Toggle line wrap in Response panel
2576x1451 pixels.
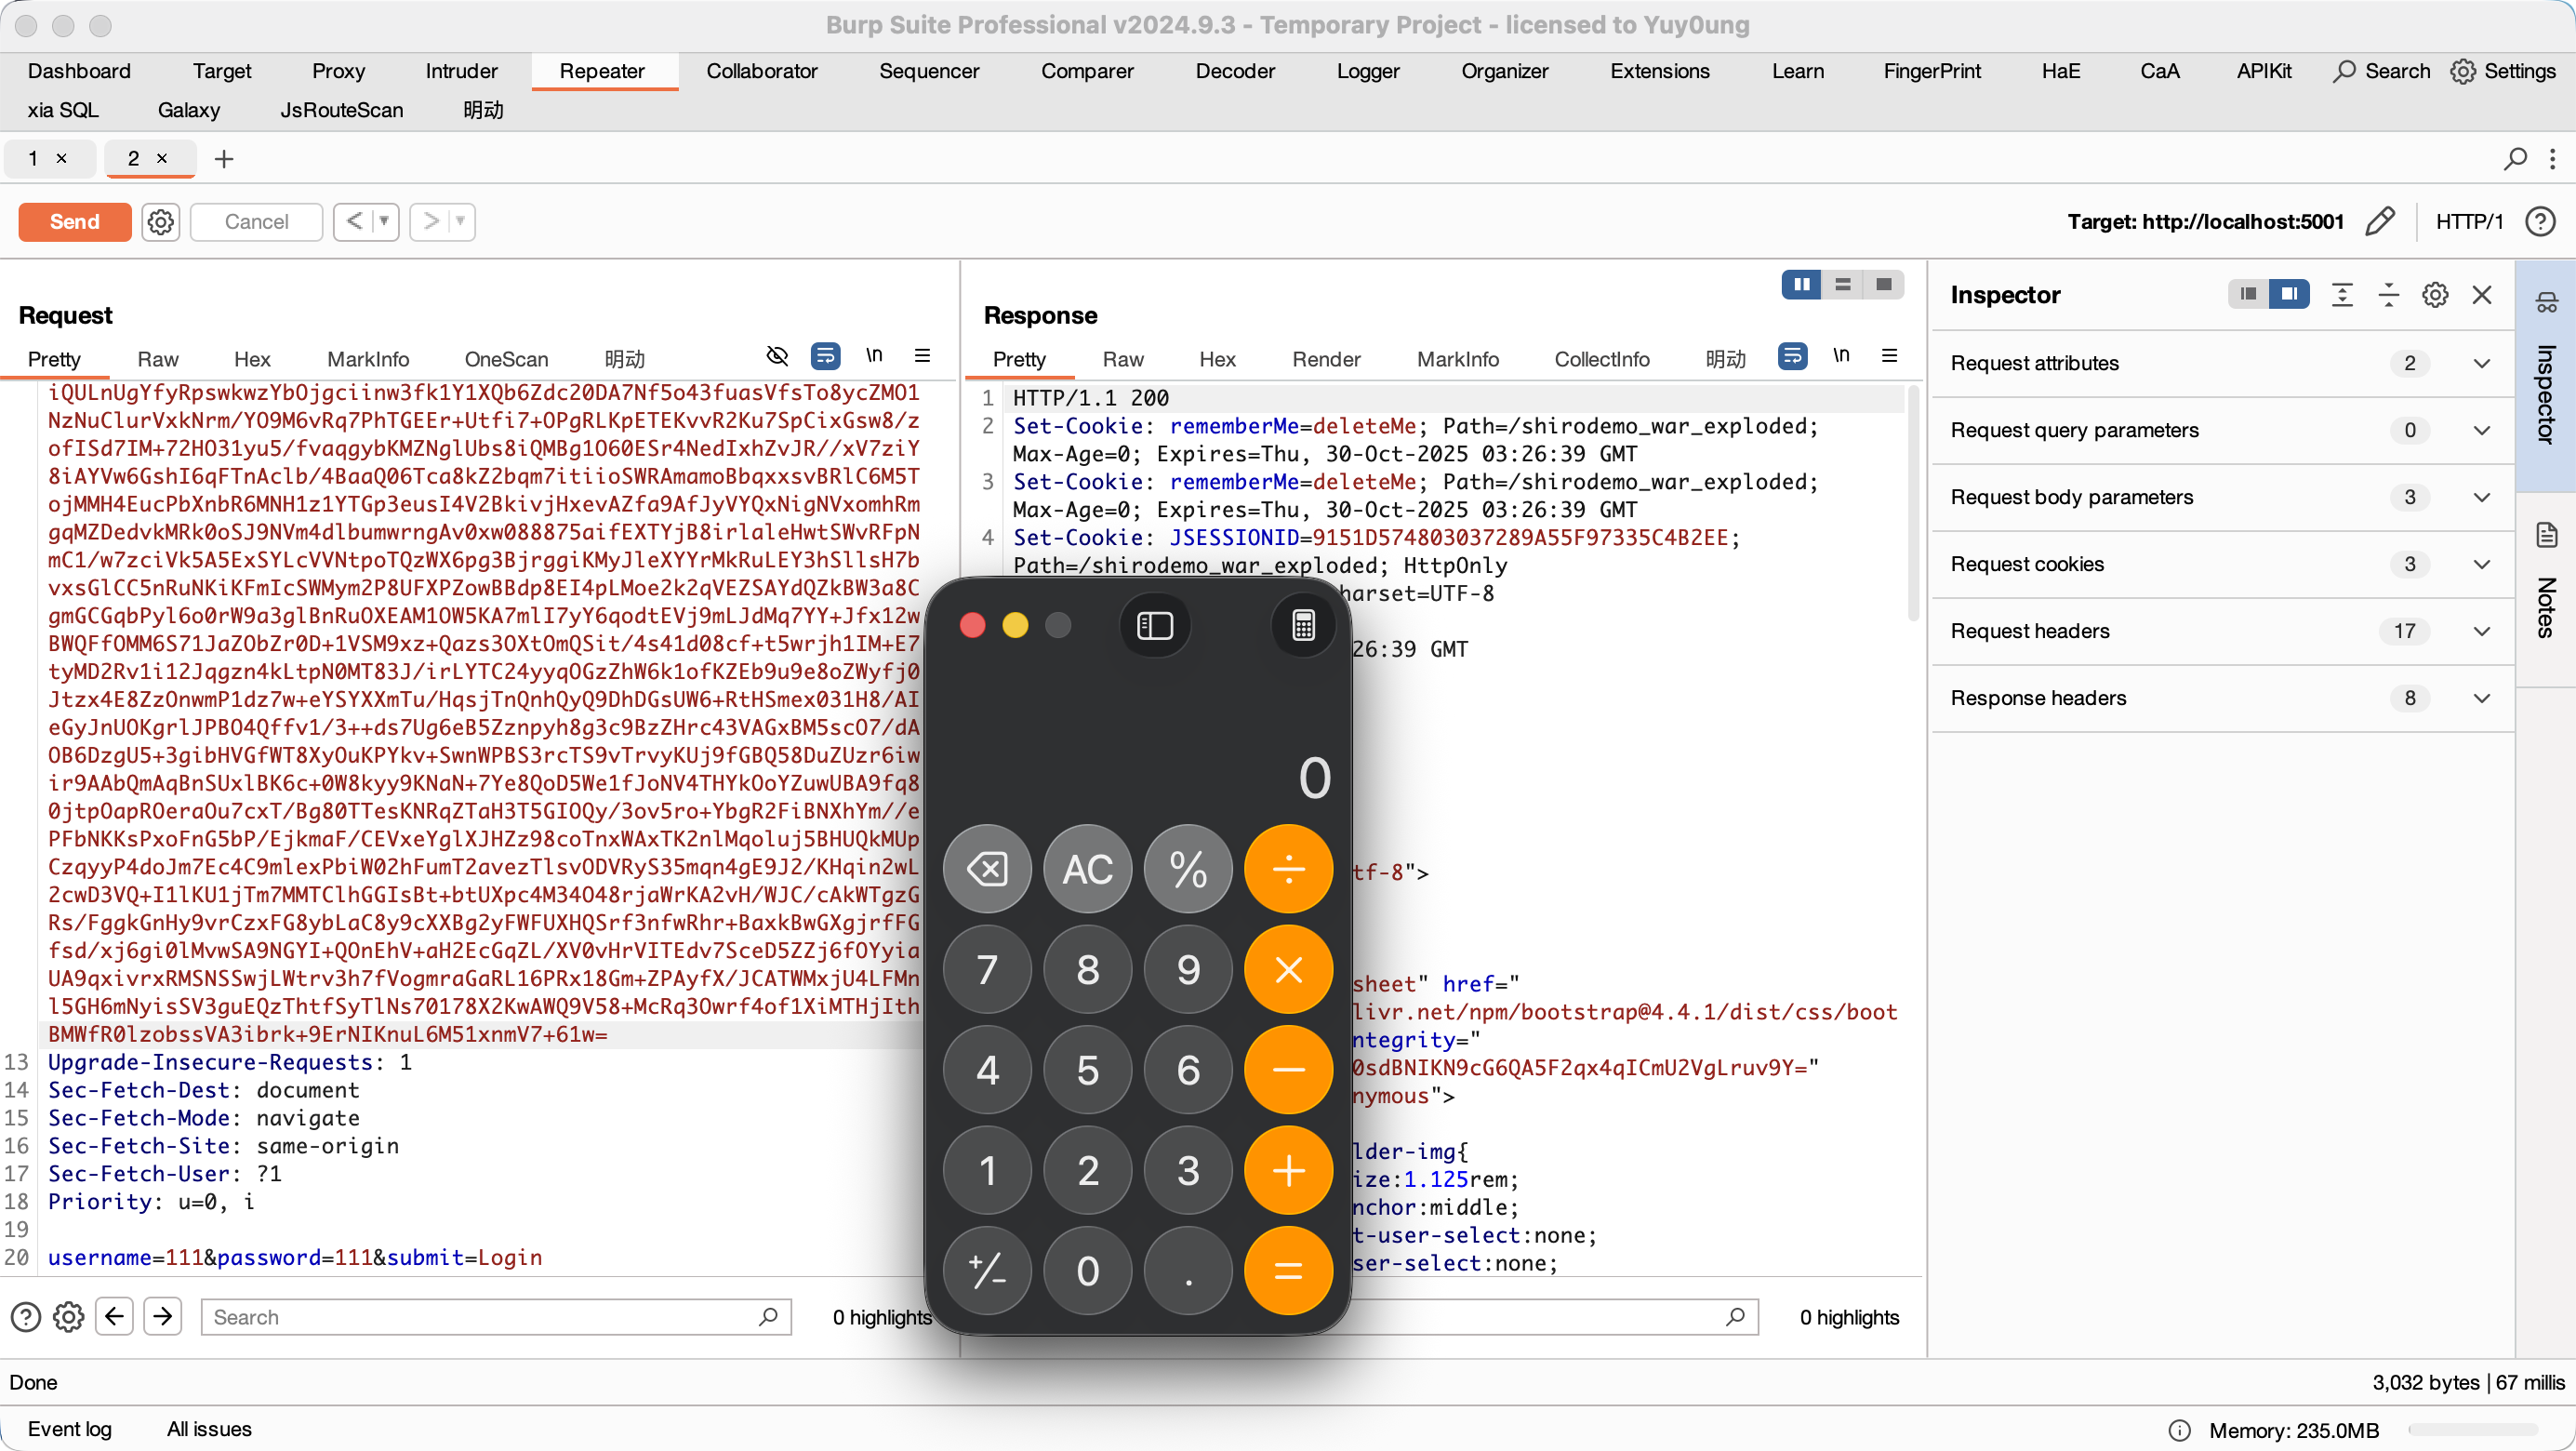1792,356
